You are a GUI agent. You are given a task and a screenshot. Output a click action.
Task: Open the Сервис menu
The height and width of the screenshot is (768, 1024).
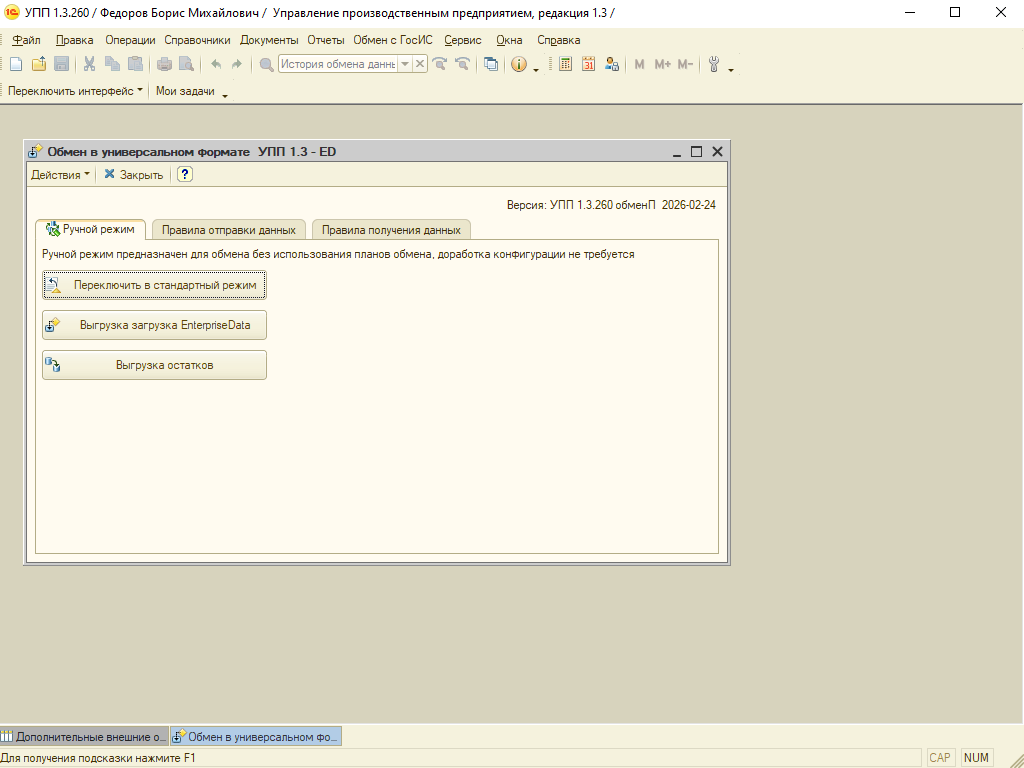click(x=463, y=40)
